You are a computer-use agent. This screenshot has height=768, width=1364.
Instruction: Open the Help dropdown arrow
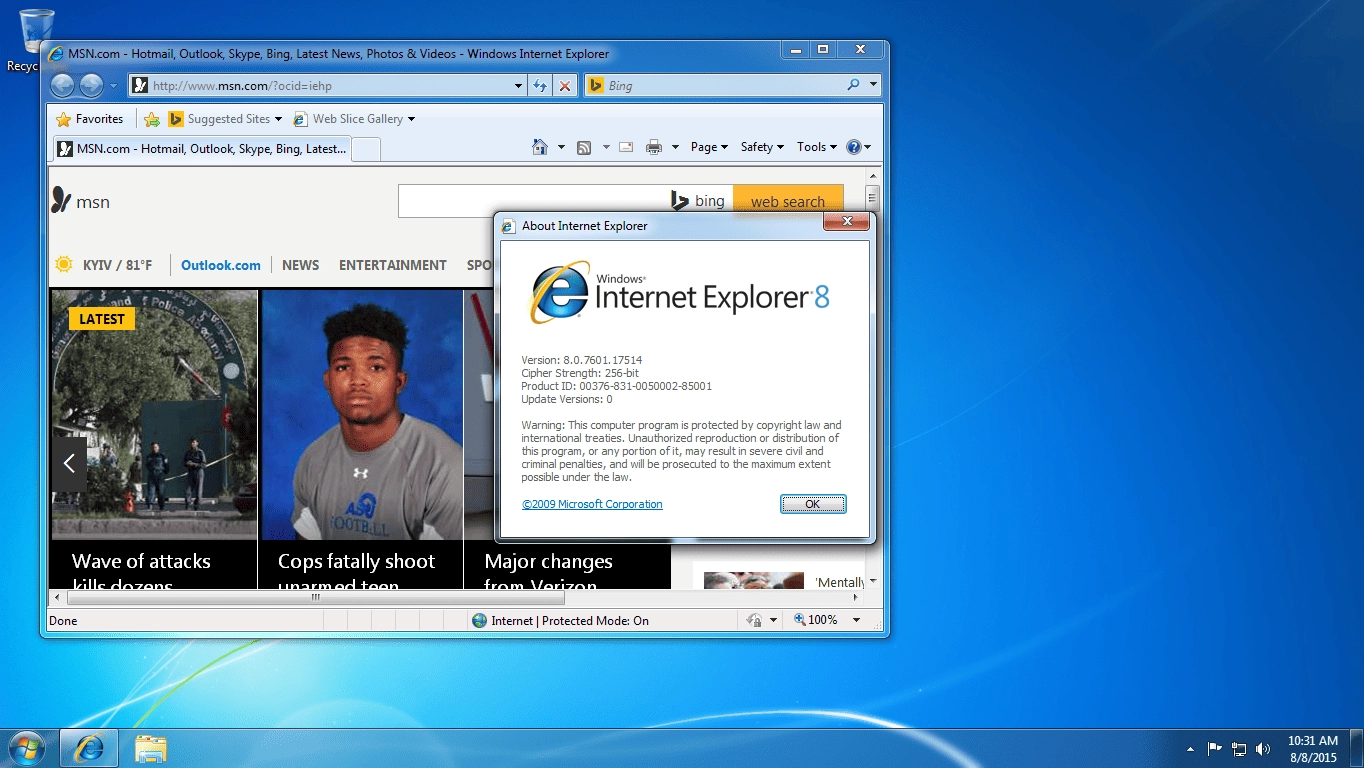[x=868, y=147]
